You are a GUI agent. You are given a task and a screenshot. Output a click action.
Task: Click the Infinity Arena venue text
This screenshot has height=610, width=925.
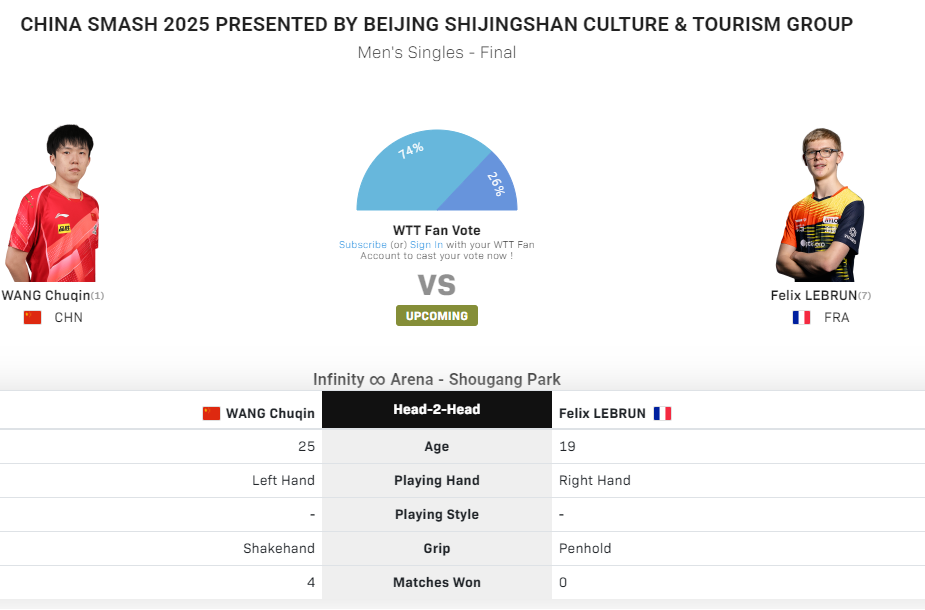437,379
